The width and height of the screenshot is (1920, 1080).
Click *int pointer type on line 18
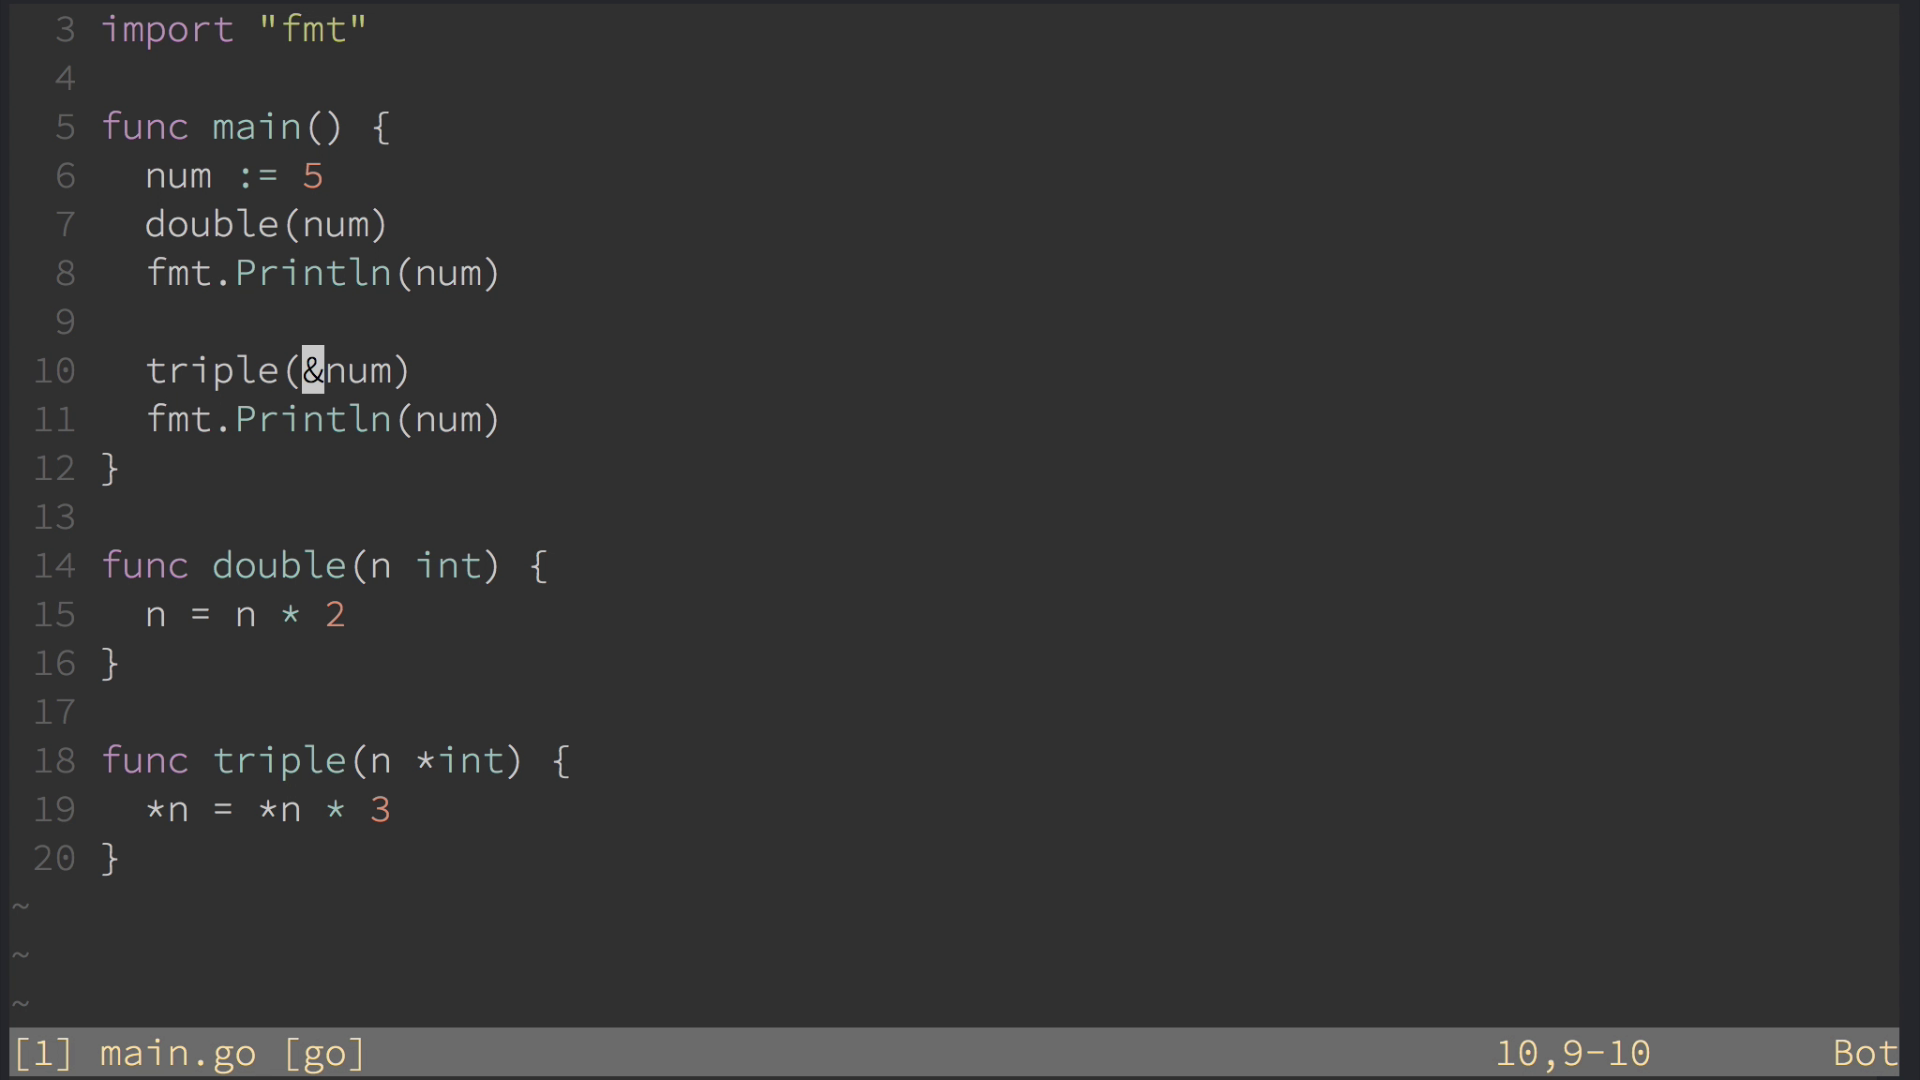tap(460, 761)
